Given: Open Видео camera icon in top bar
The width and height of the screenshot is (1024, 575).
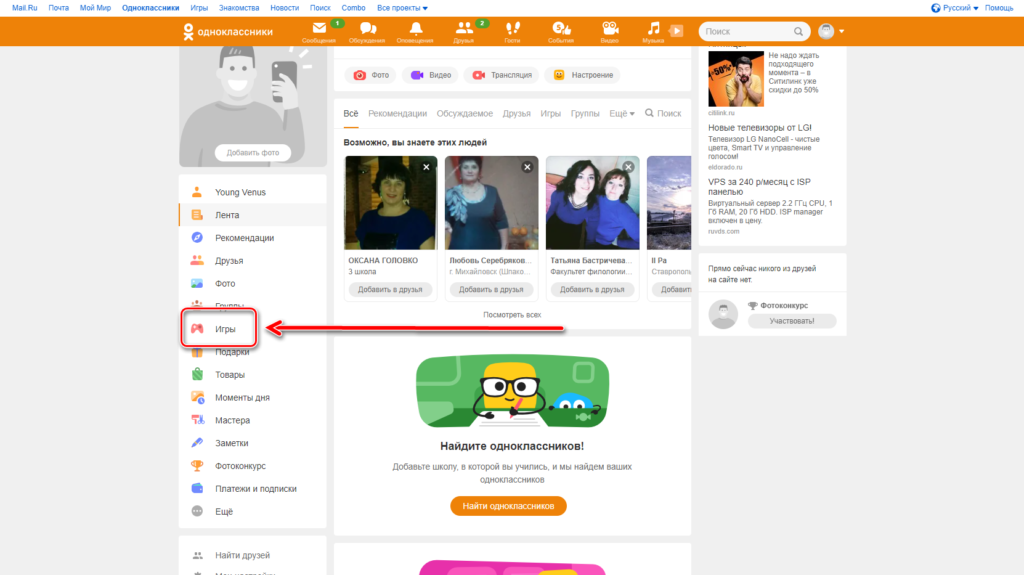Looking at the screenshot, I should [x=609, y=30].
